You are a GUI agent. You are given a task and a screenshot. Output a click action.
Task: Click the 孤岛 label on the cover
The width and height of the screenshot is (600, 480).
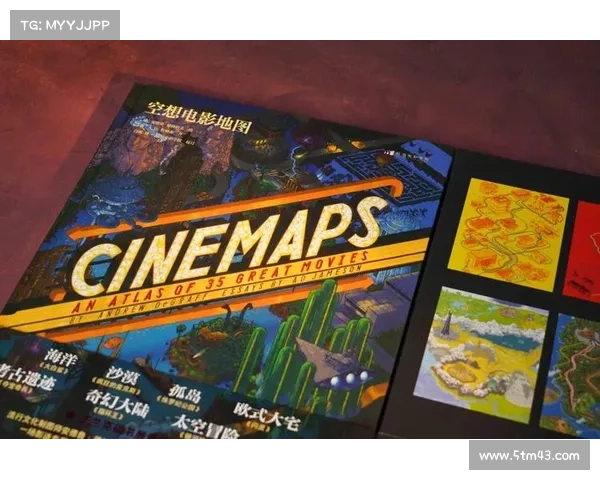tap(185, 393)
